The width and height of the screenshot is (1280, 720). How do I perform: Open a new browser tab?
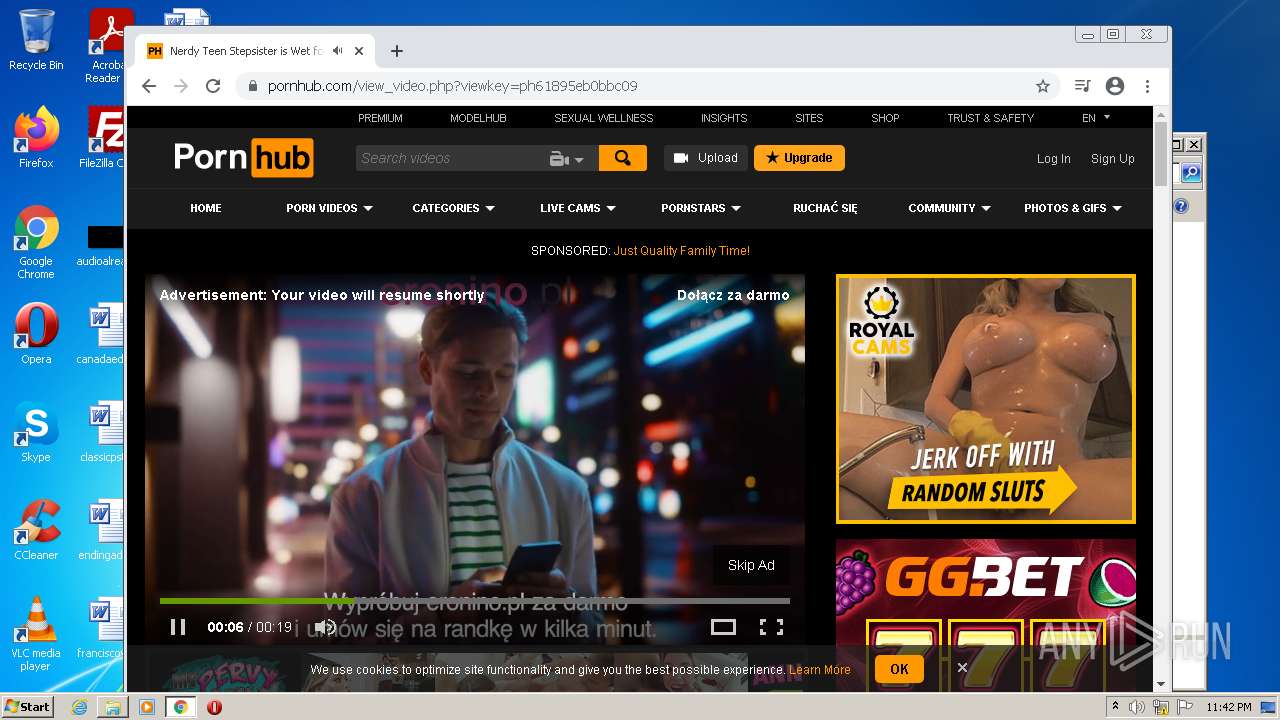tap(397, 51)
